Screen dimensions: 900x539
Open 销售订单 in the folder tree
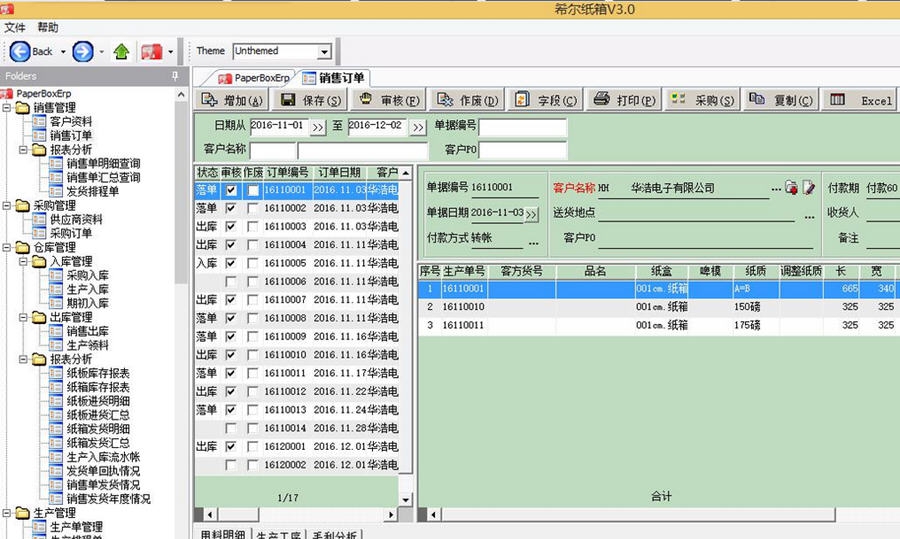71,135
